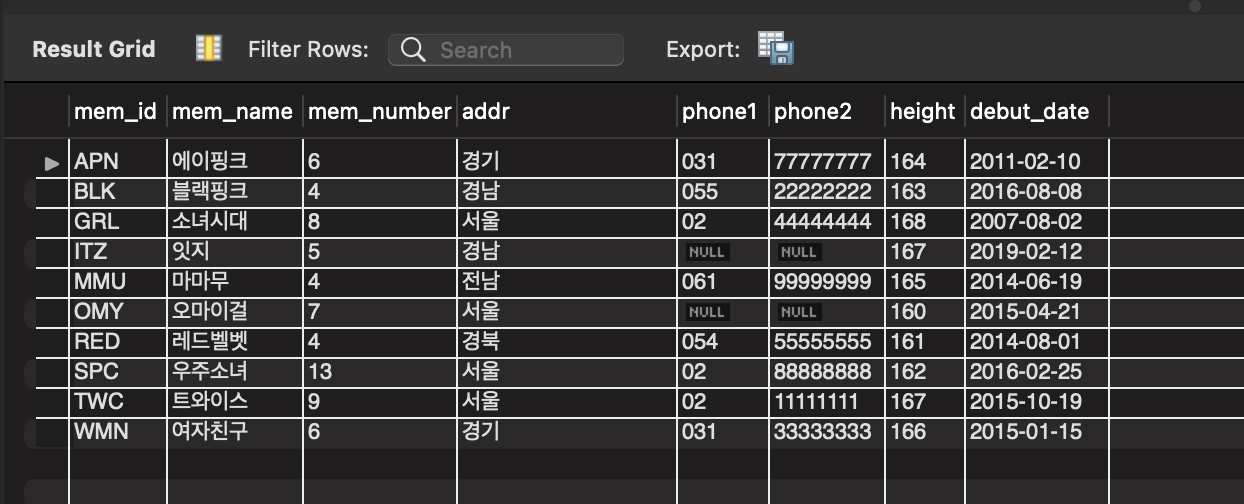Click the debut_date column header
Image resolution: width=1244 pixels, height=504 pixels.
[1036, 111]
